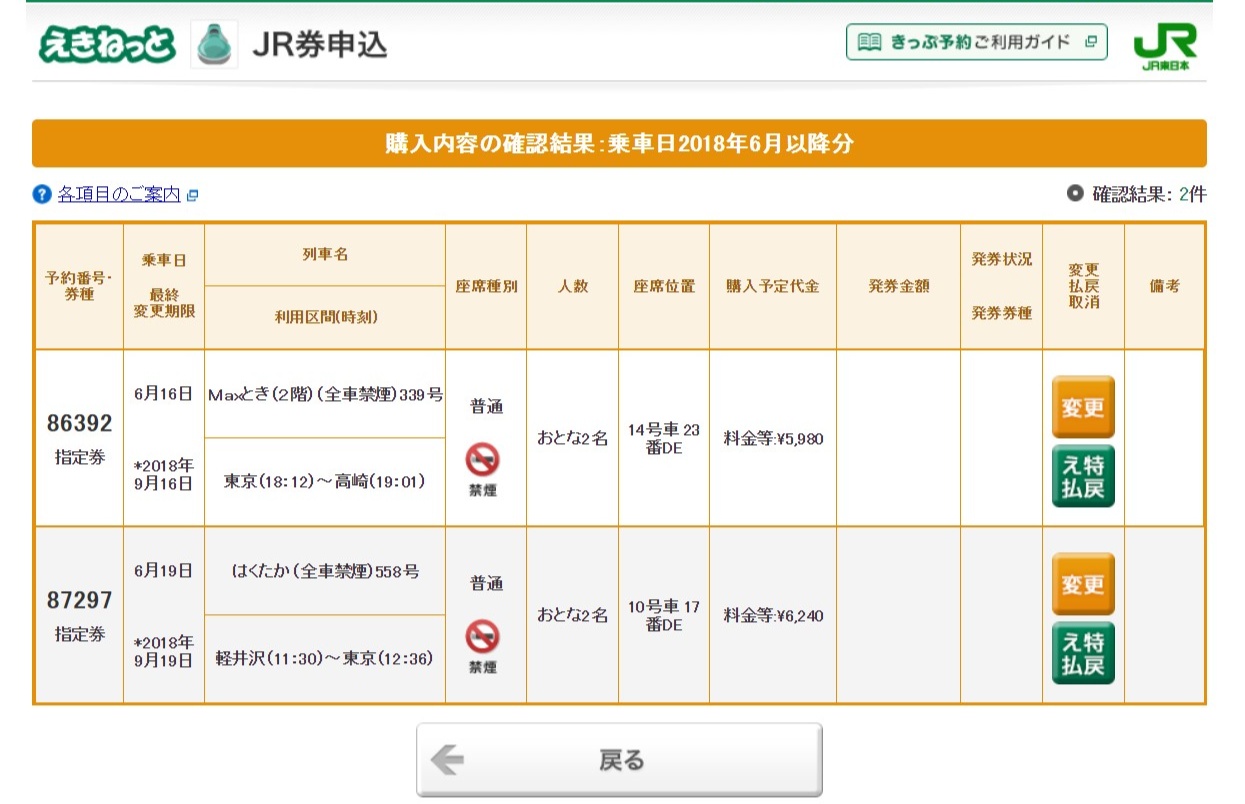Viewport: 1245px width, 804px height.
Task: Click the boarding date 6月16日
Action: pyautogui.click(x=163, y=393)
